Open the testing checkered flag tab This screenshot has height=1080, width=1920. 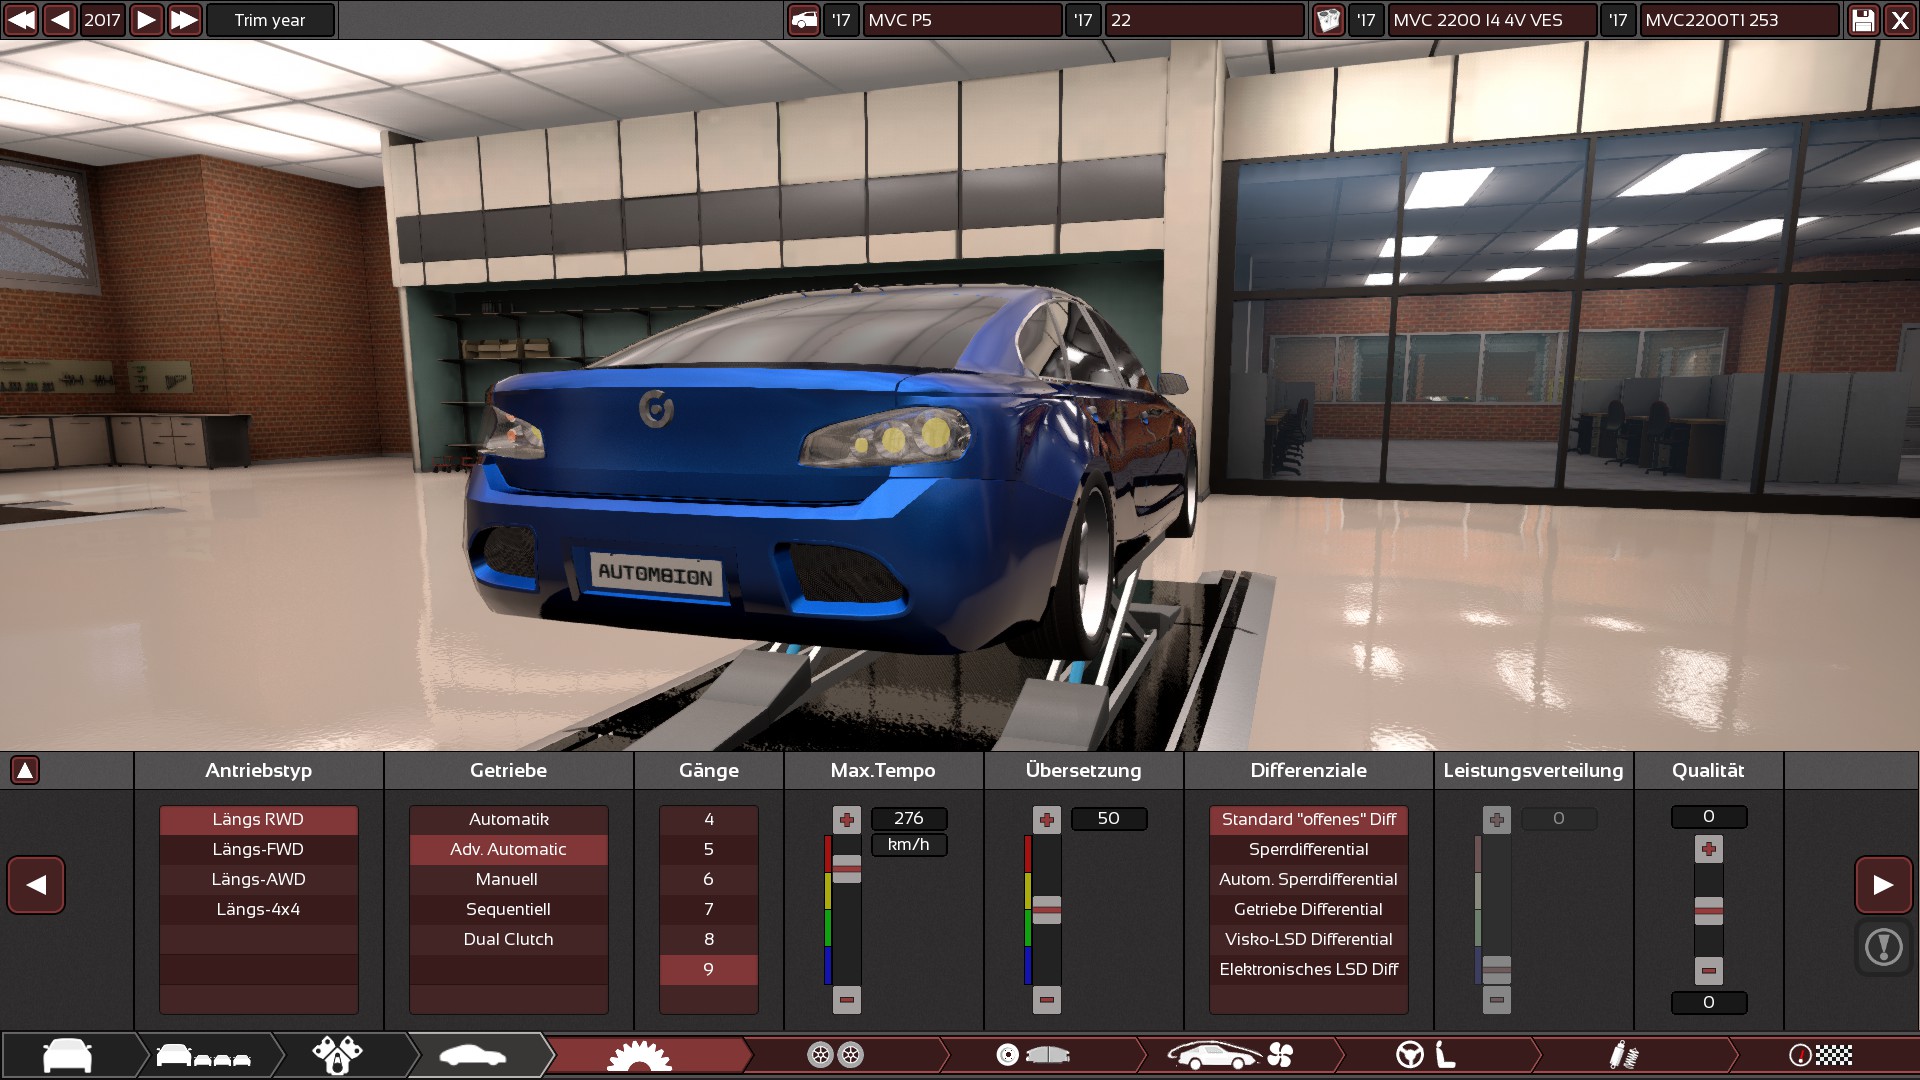coord(1820,1055)
